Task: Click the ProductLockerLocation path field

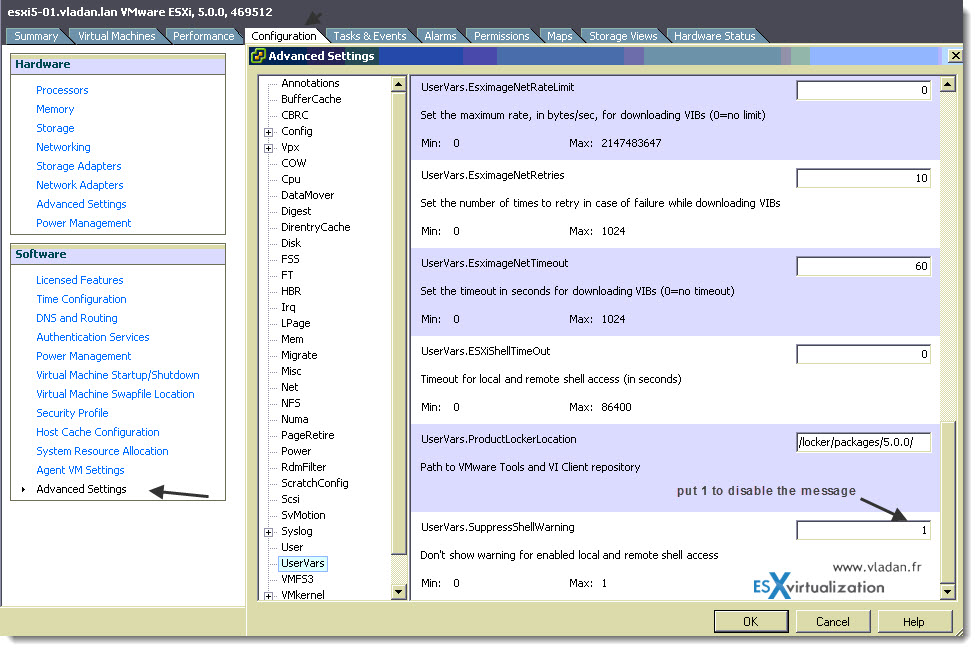Action: coord(863,442)
